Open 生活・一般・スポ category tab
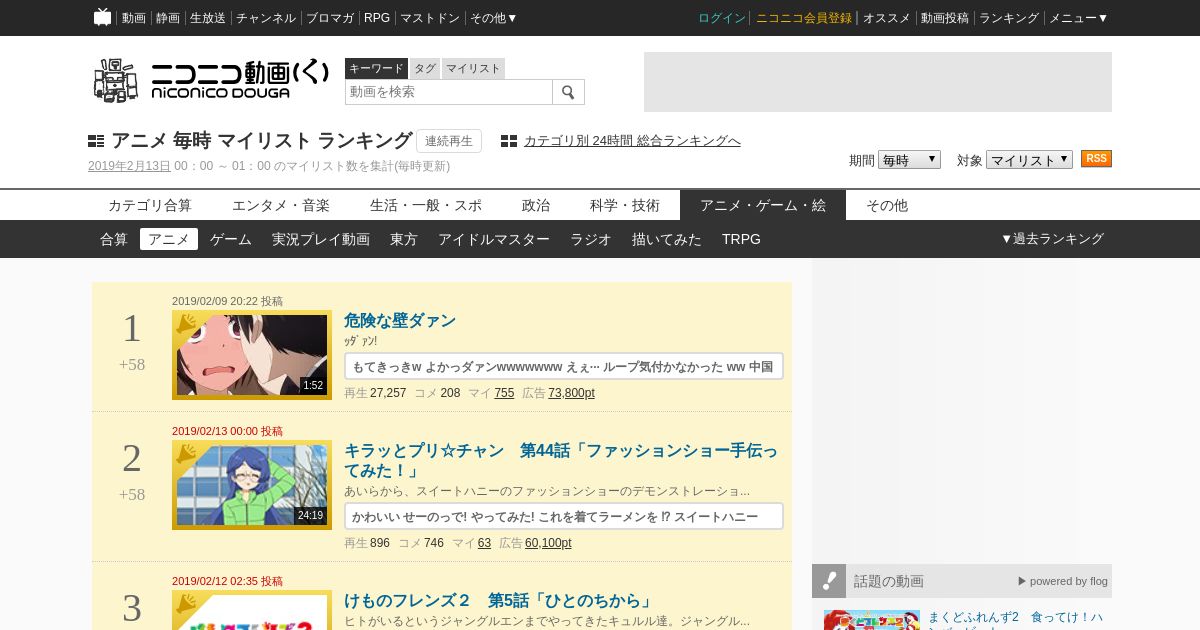This screenshot has width=1200, height=630. point(426,205)
